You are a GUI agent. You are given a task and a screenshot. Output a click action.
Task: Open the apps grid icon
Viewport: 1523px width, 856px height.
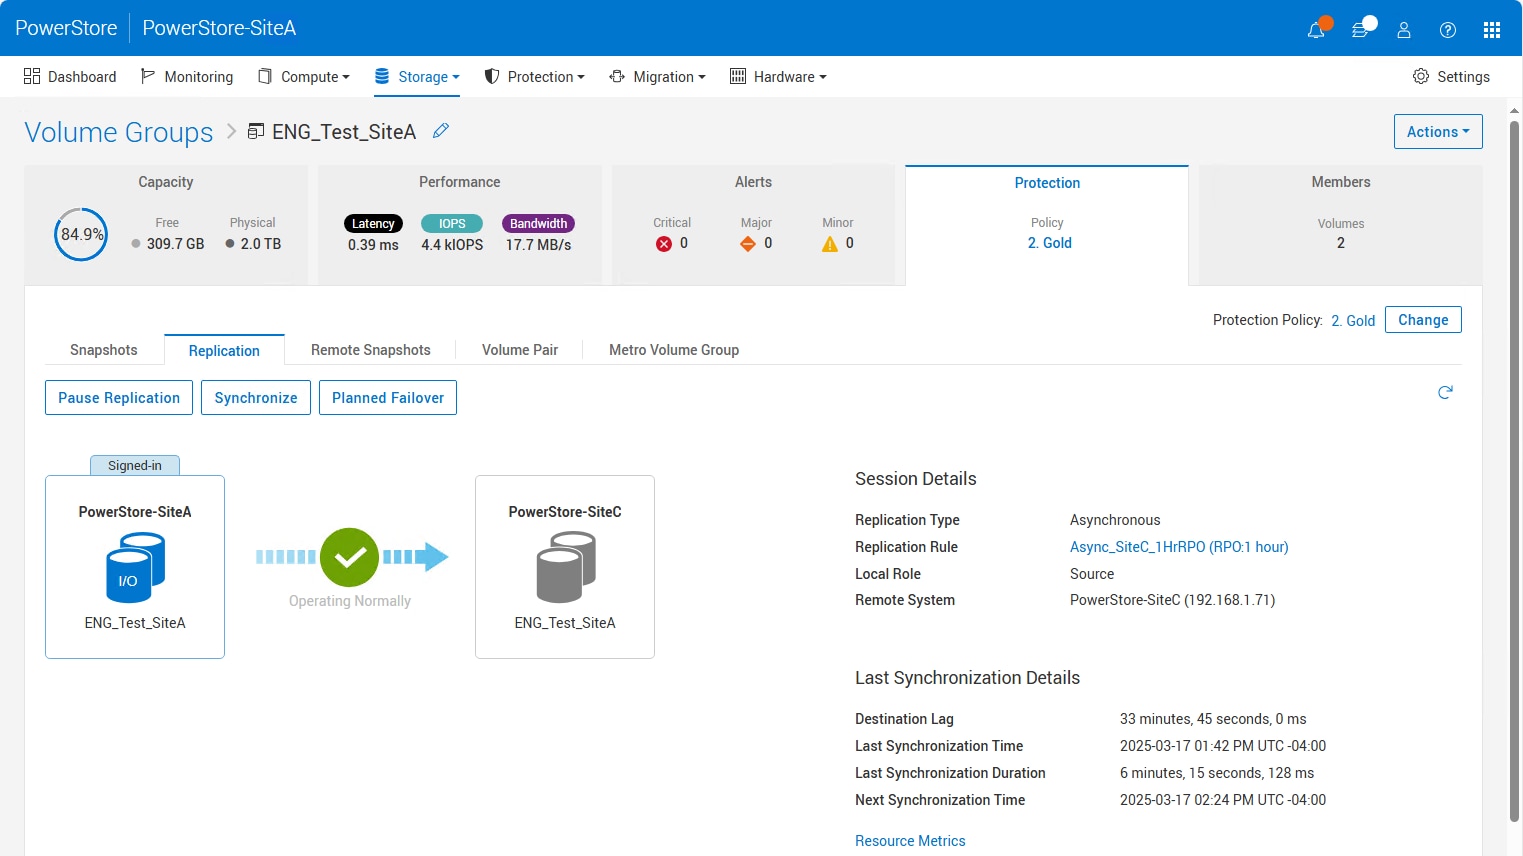[1492, 30]
